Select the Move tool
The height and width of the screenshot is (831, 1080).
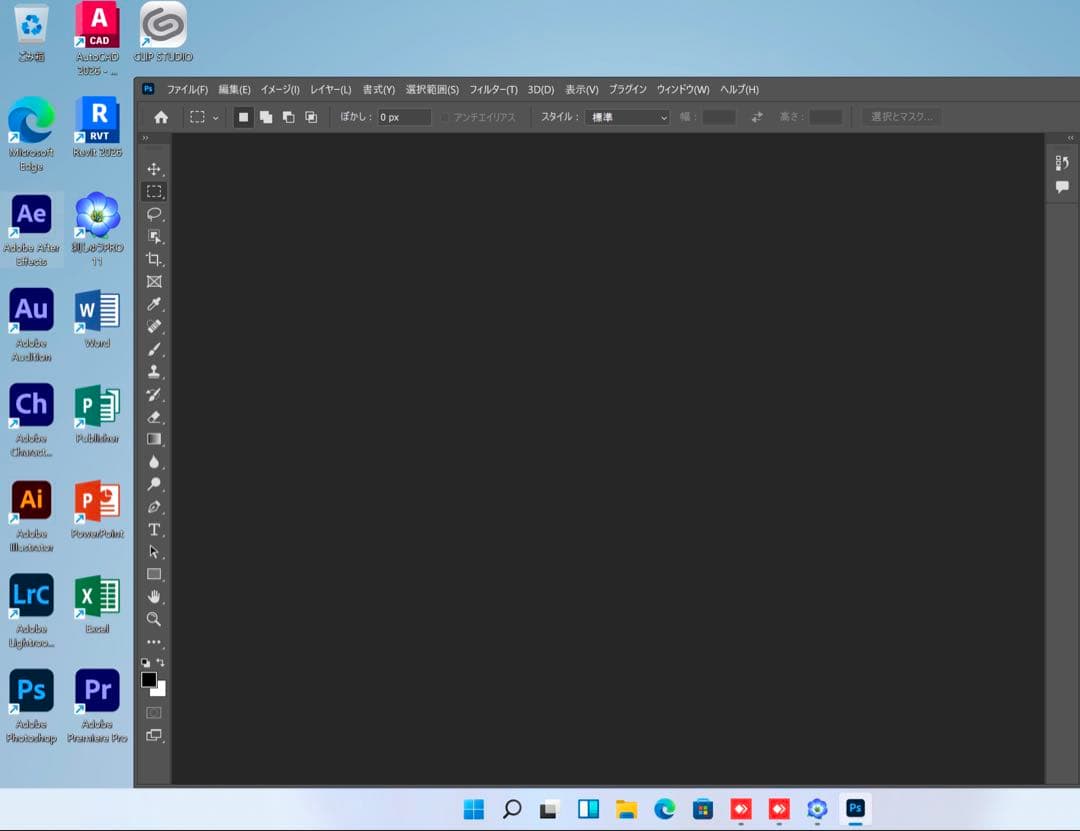(x=154, y=169)
